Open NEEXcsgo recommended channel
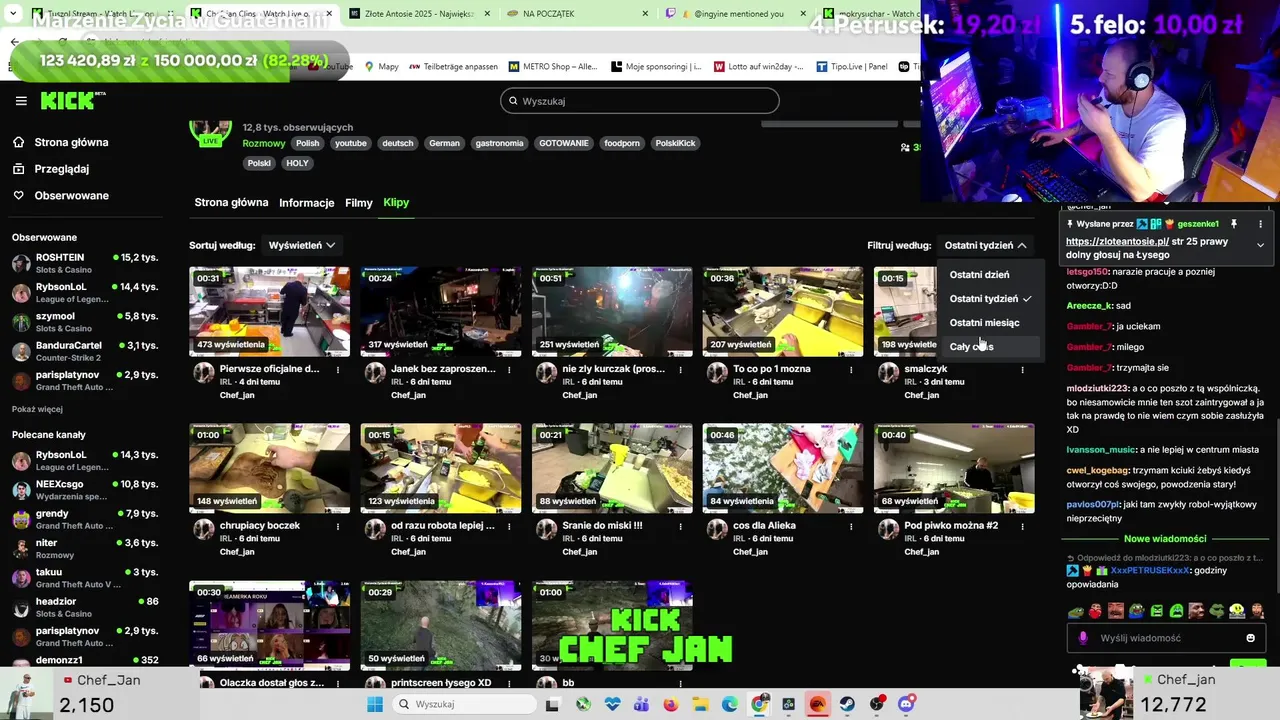Screen dimensions: 1280x720 coord(85,490)
